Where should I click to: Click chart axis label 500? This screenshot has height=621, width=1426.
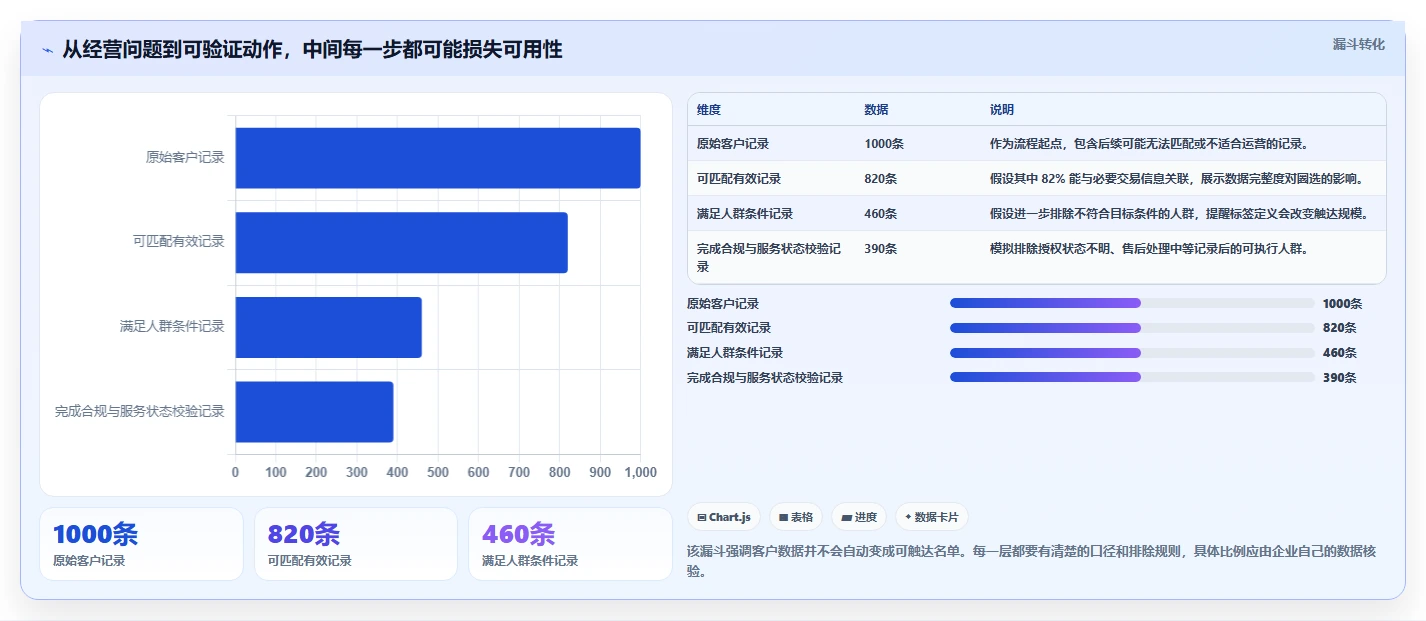(438, 472)
